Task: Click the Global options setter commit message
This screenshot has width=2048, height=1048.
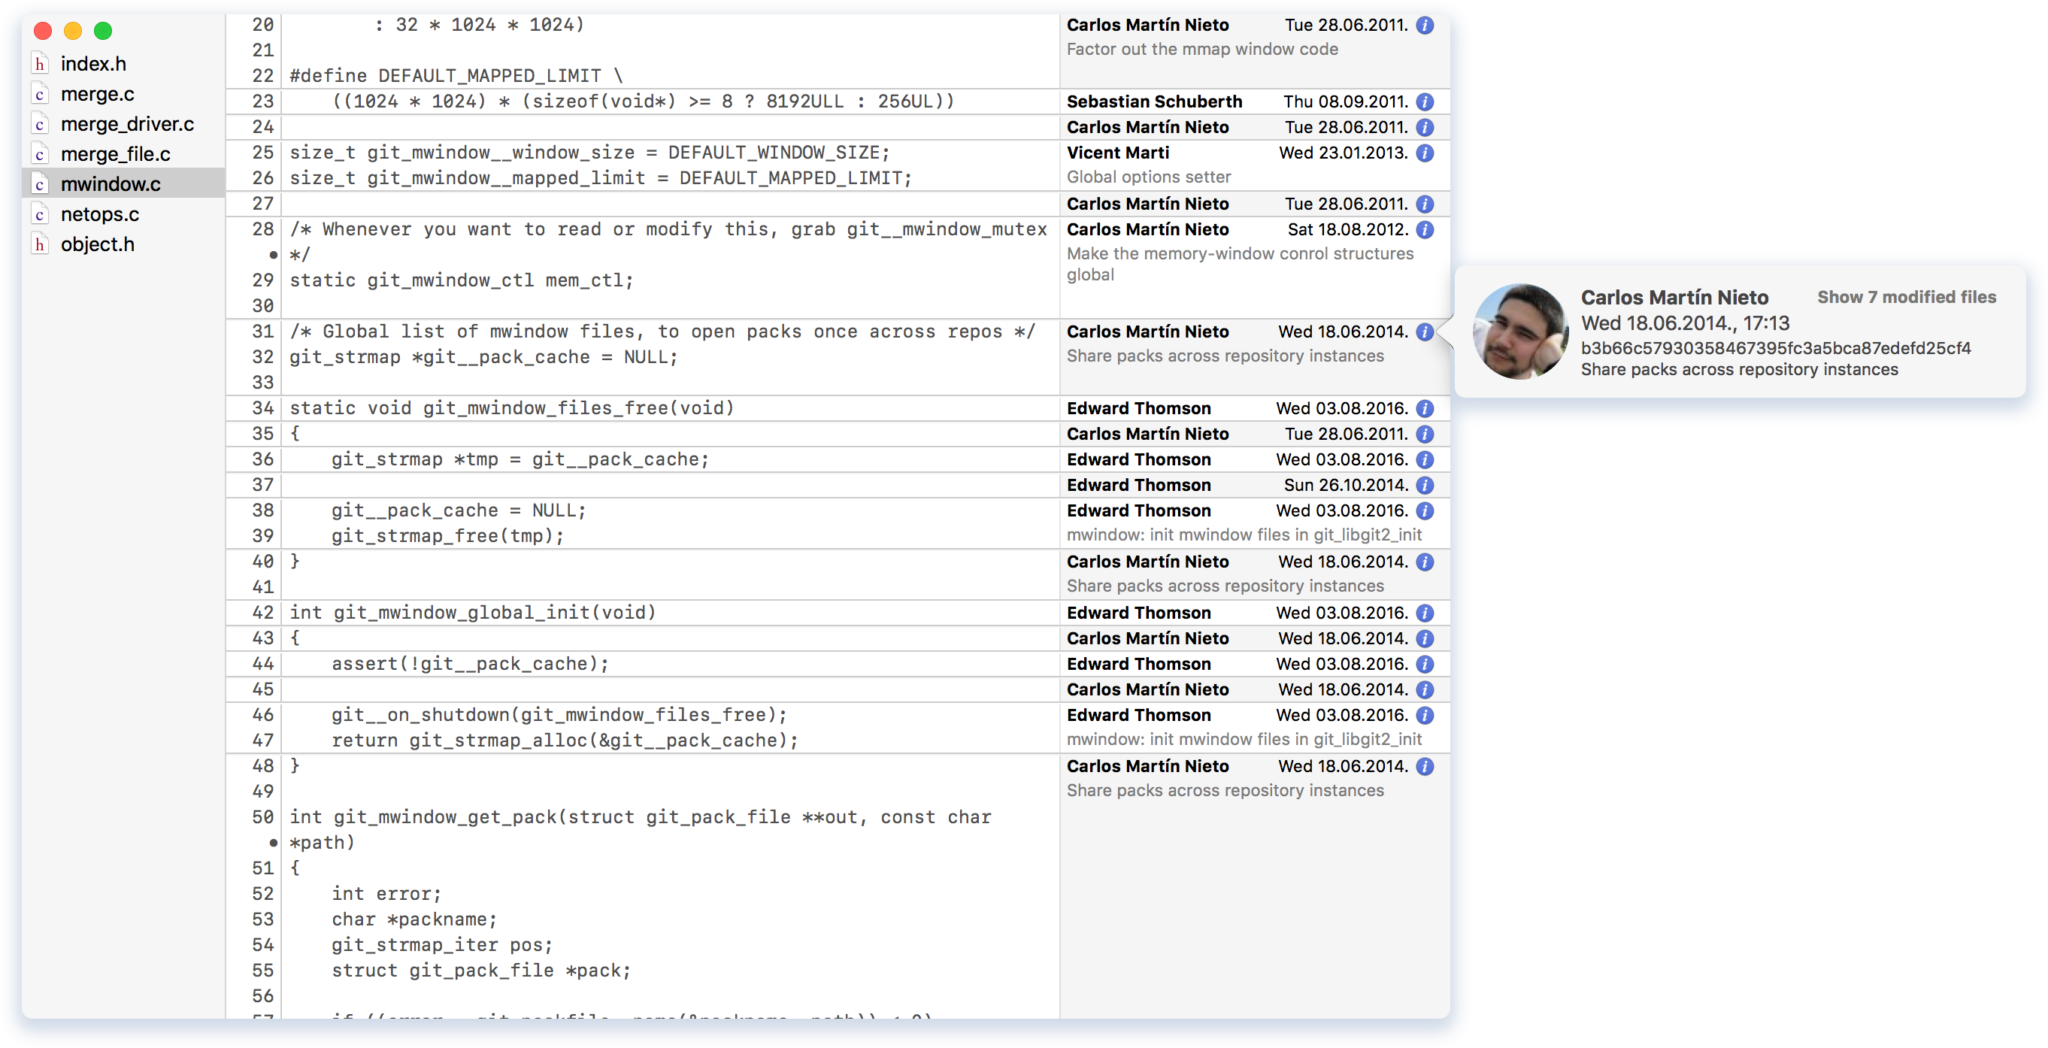Action: tap(1148, 177)
